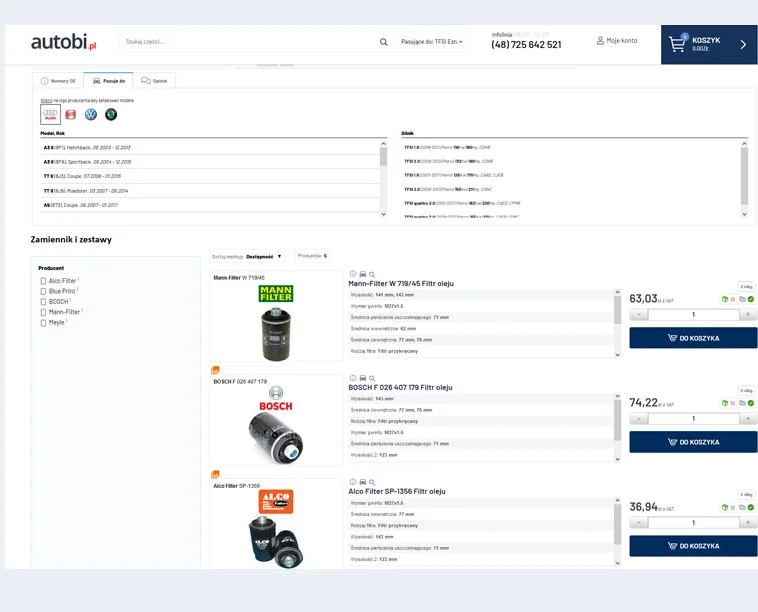Open Alco Filter SP-1356 Filtr oleju link
758x612 pixels.
pos(397,492)
